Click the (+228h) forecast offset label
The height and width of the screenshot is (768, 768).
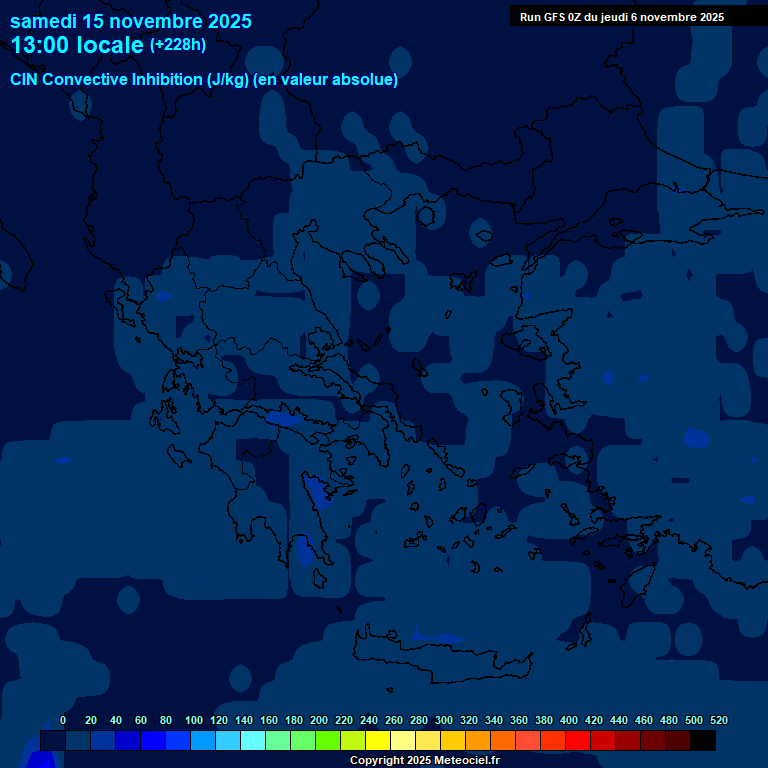tap(178, 44)
